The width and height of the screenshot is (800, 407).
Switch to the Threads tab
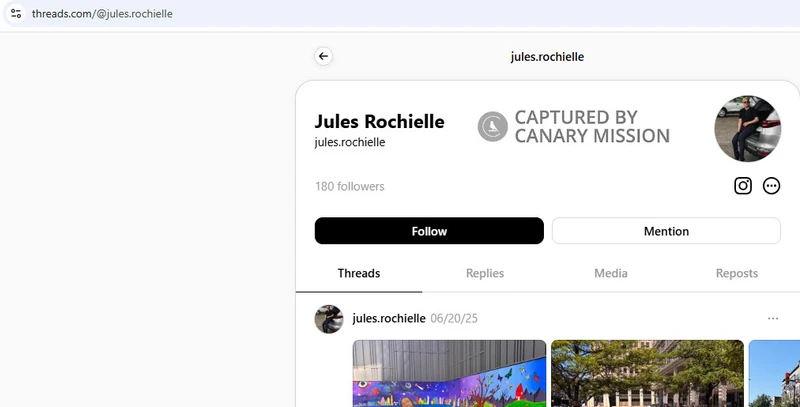click(359, 273)
